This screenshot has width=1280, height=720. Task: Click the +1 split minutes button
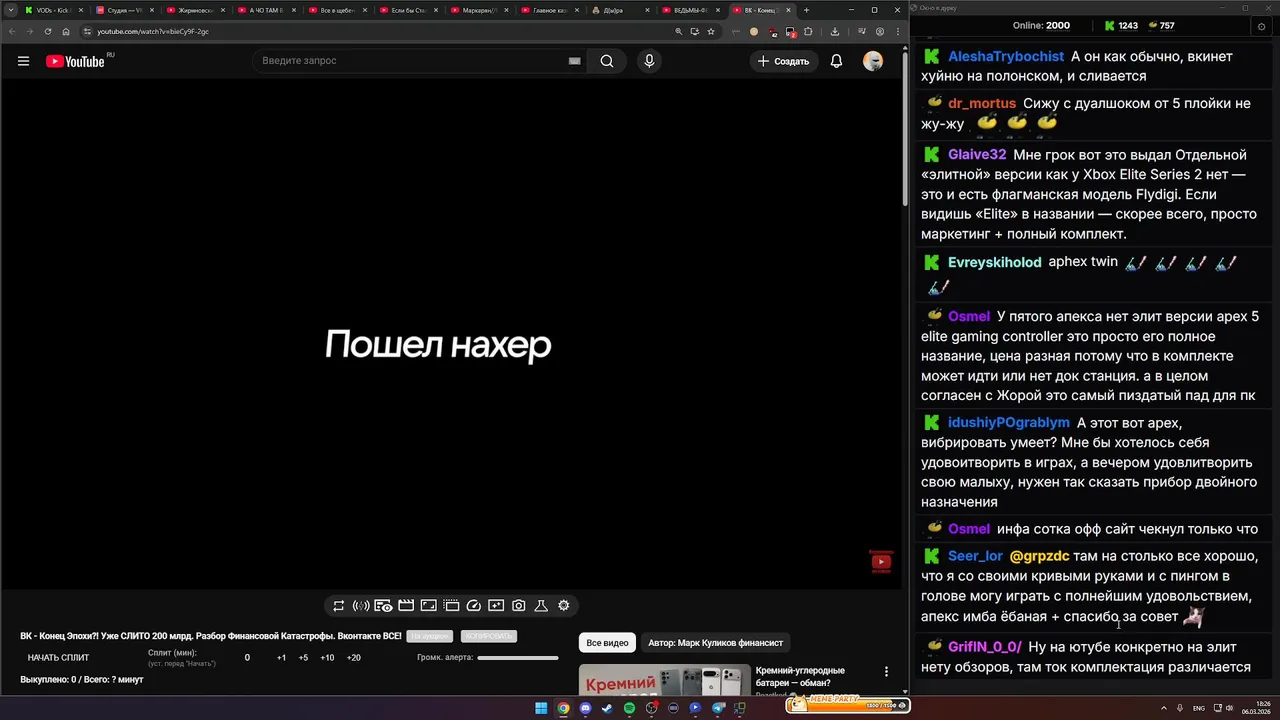(281, 658)
